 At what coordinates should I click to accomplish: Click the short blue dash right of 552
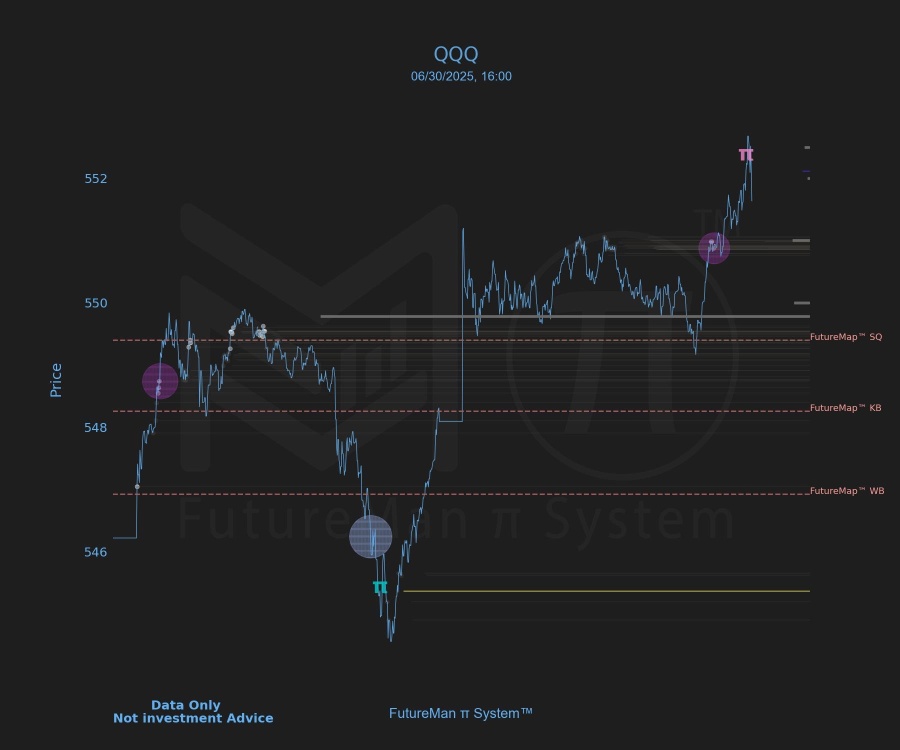(806, 172)
